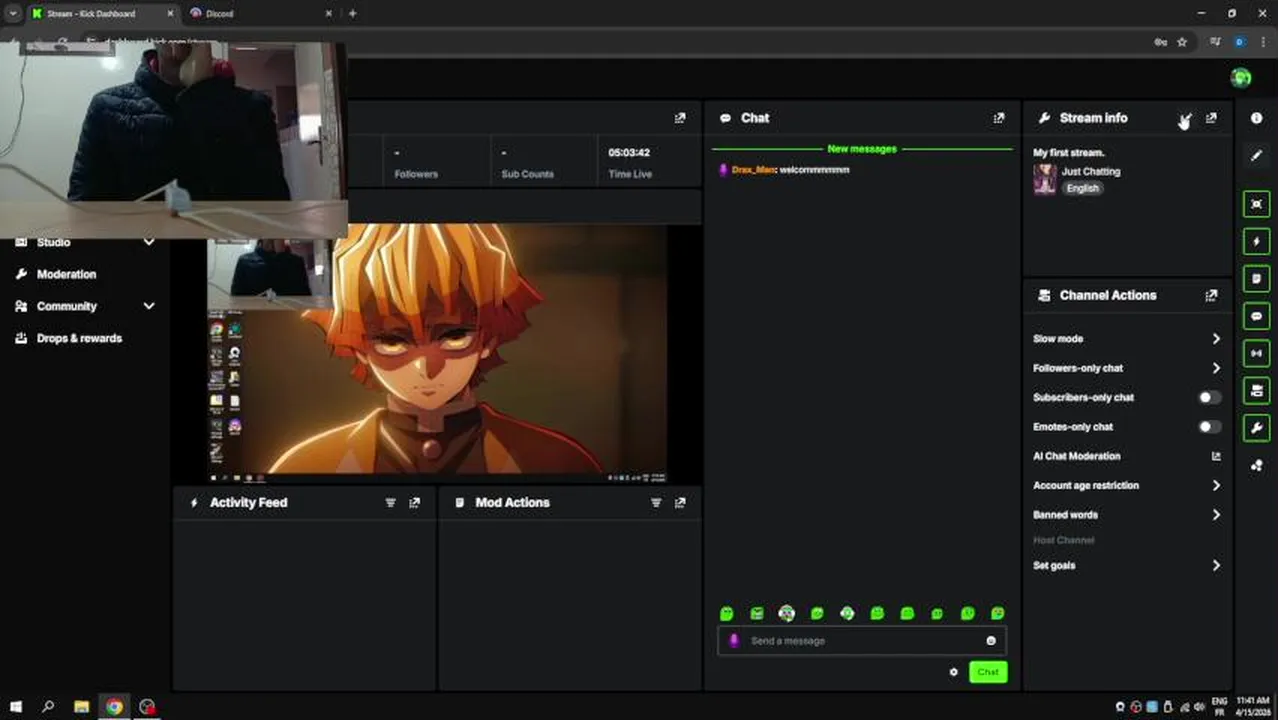The height and width of the screenshot is (720, 1278).
Task: Click the English language tag
Action: tap(1082, 188)
